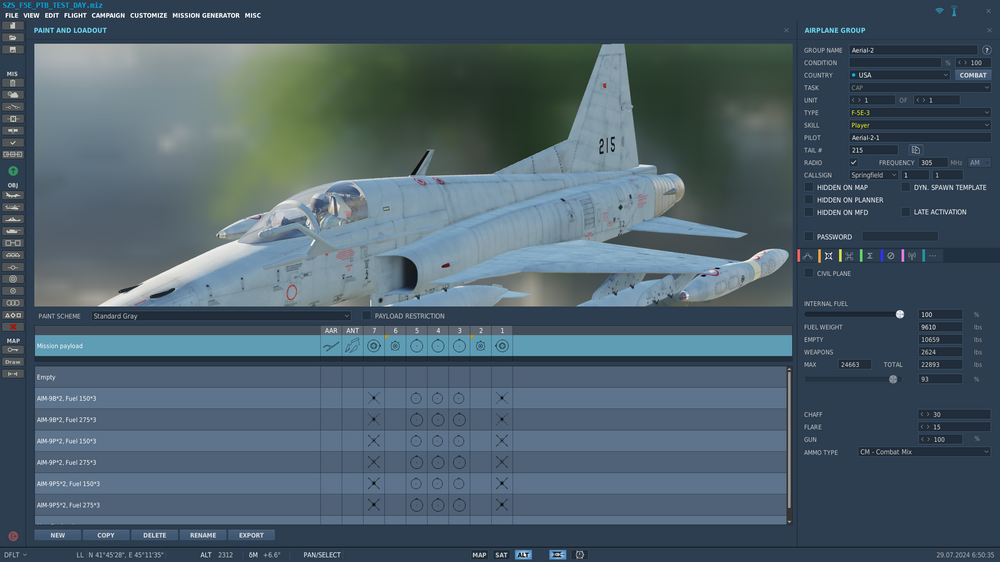This screenshot has width=1000, height=562.
Task: Open the route waypoints tab icon
Action: 807,256
